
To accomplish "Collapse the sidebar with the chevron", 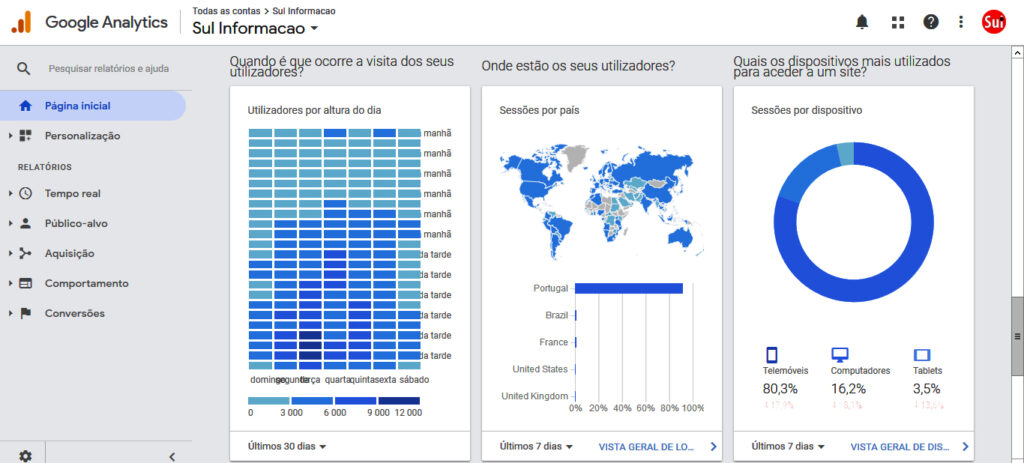I will (x=172, y=456).
